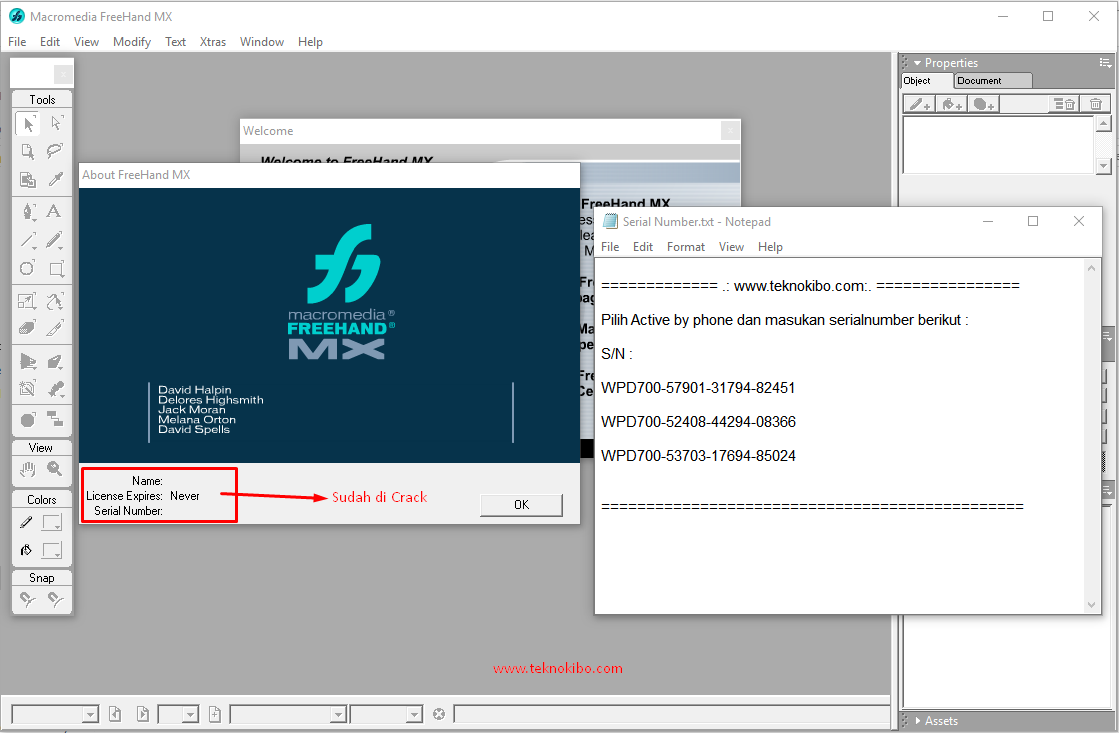Select the Zoom magnifier tool

tap(56, 469)
